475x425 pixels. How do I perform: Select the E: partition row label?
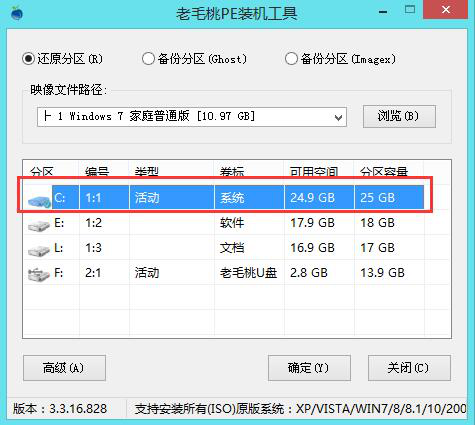coord(59,223)
